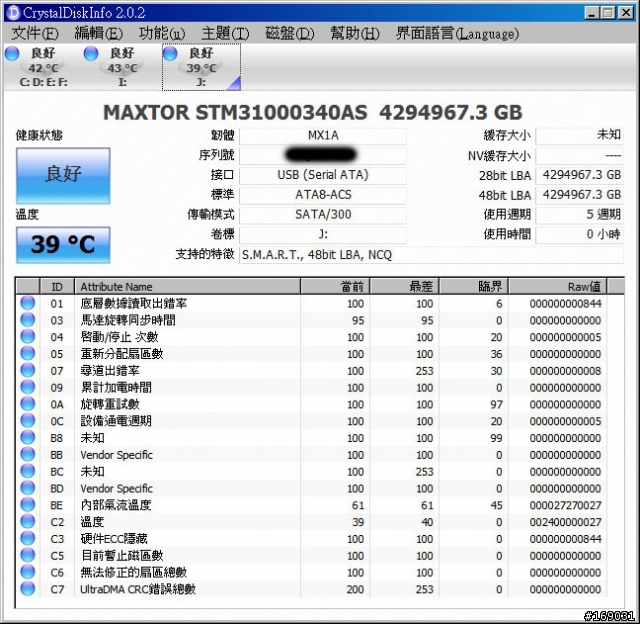The height and width of the screenshot is (624, 640).
Task: Click the status orb for attribute C7
Action: [x=28, y=588]
